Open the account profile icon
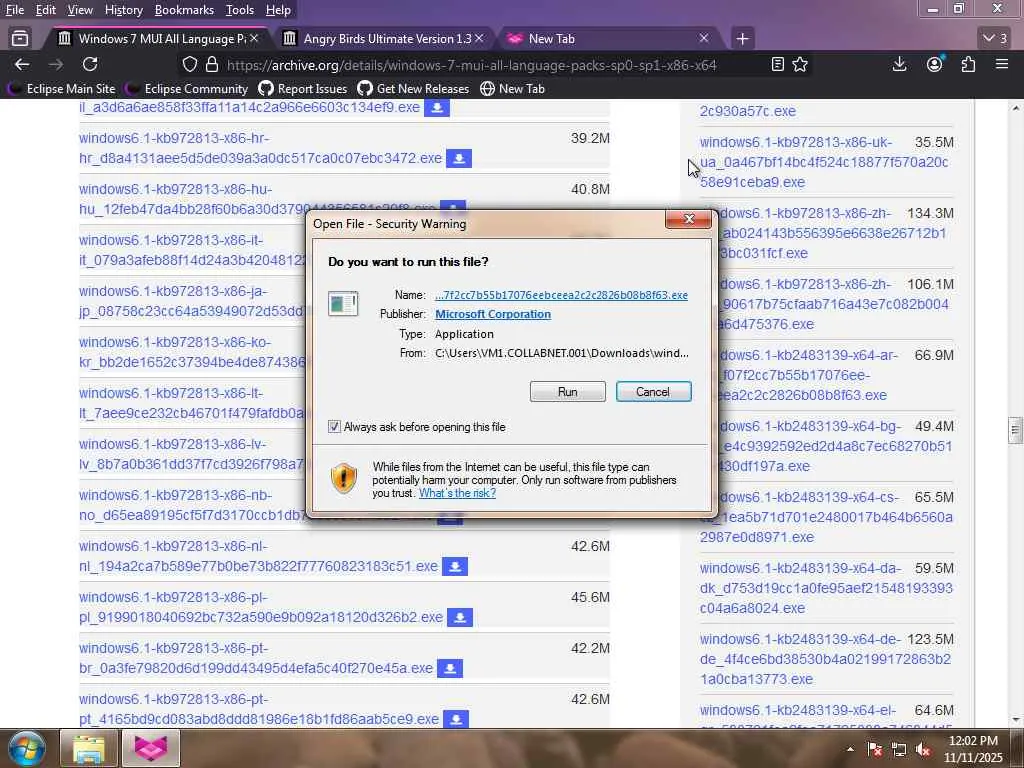 coord(935,64)
